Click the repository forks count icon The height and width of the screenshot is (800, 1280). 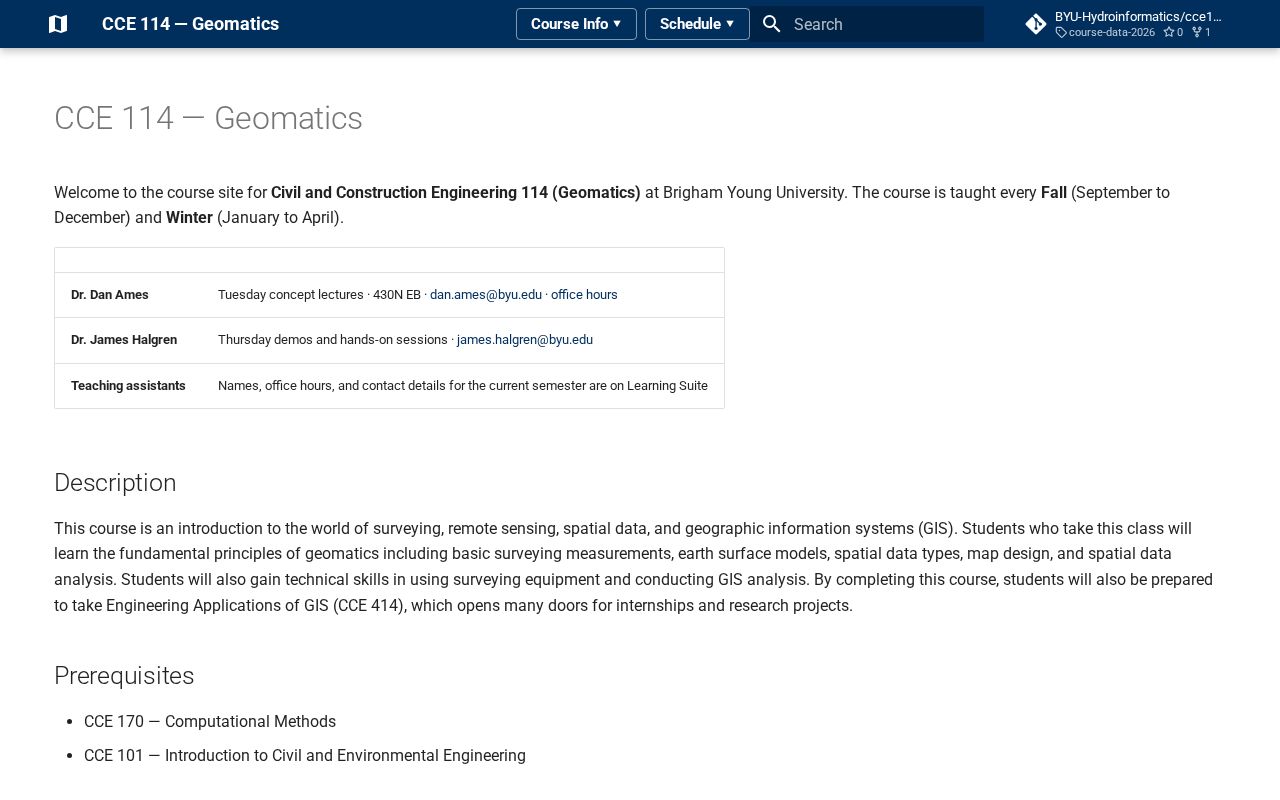point(1197,32)
